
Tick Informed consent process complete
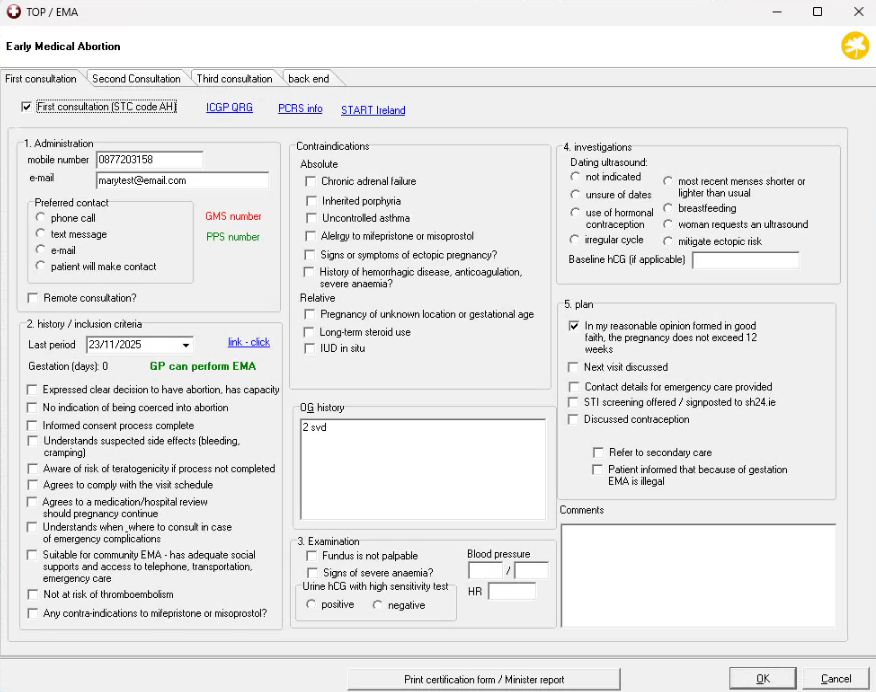pos(34,426)
